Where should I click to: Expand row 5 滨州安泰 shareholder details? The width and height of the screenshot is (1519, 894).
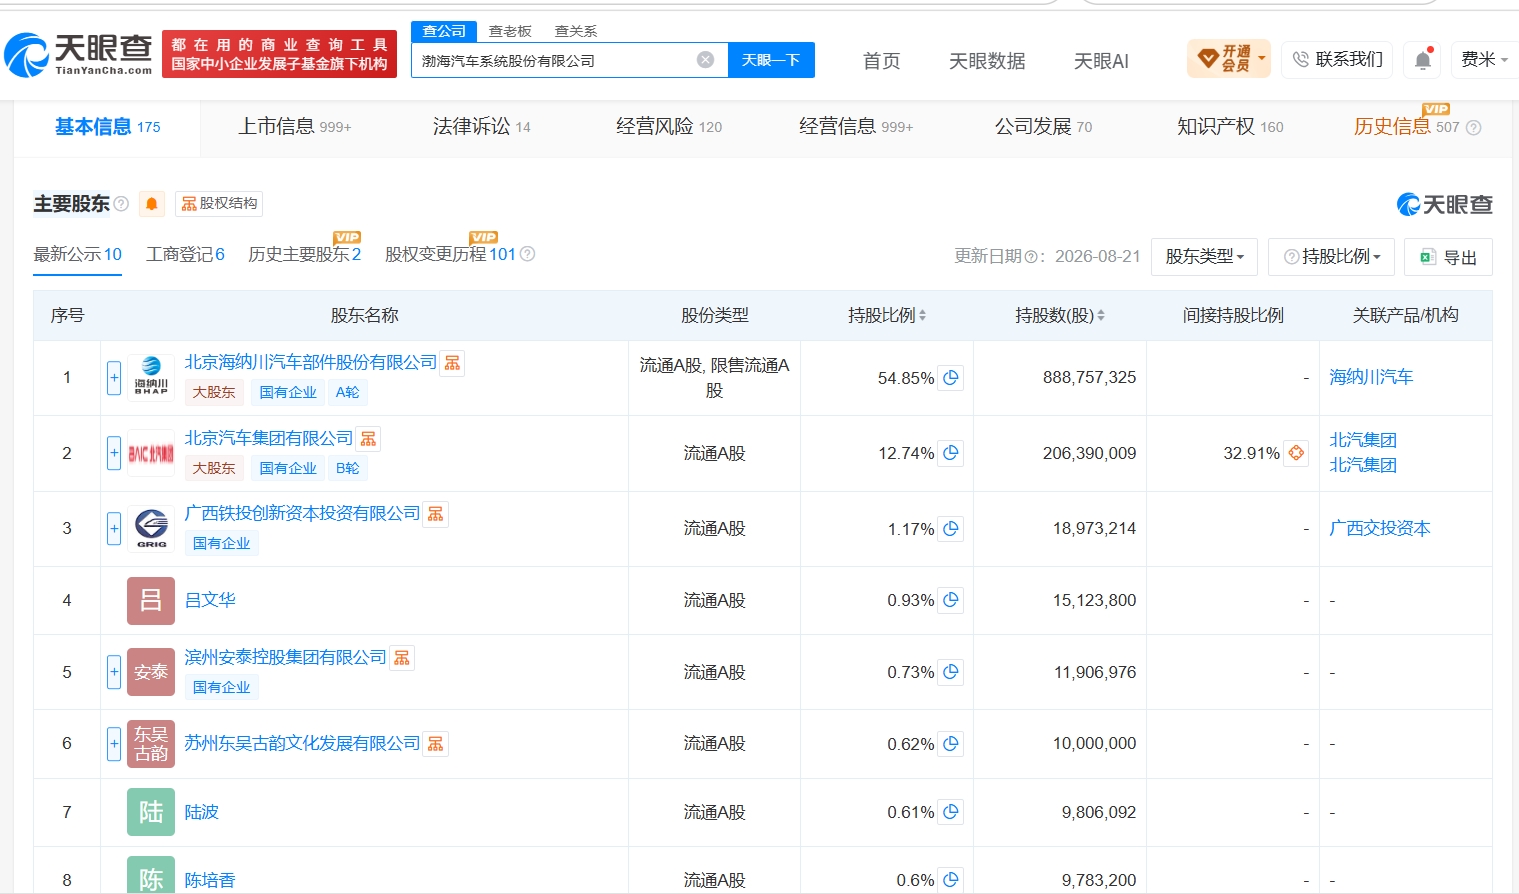click(114, 672)
